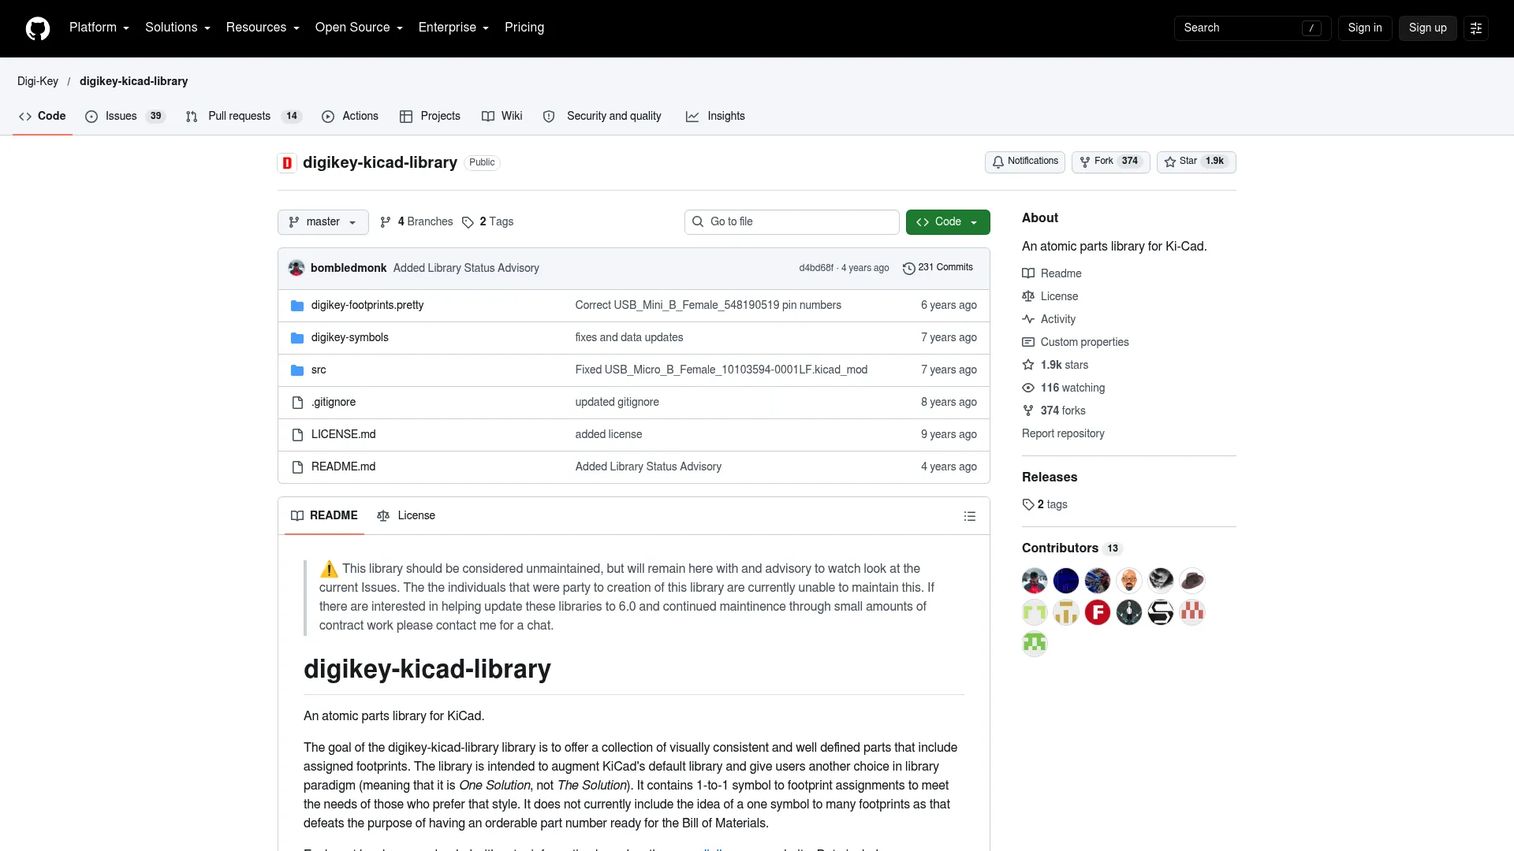The width and height of the screenshot is (1514, 851).
Task: Click the first contributor avatar
Action: coord(1034,580)
